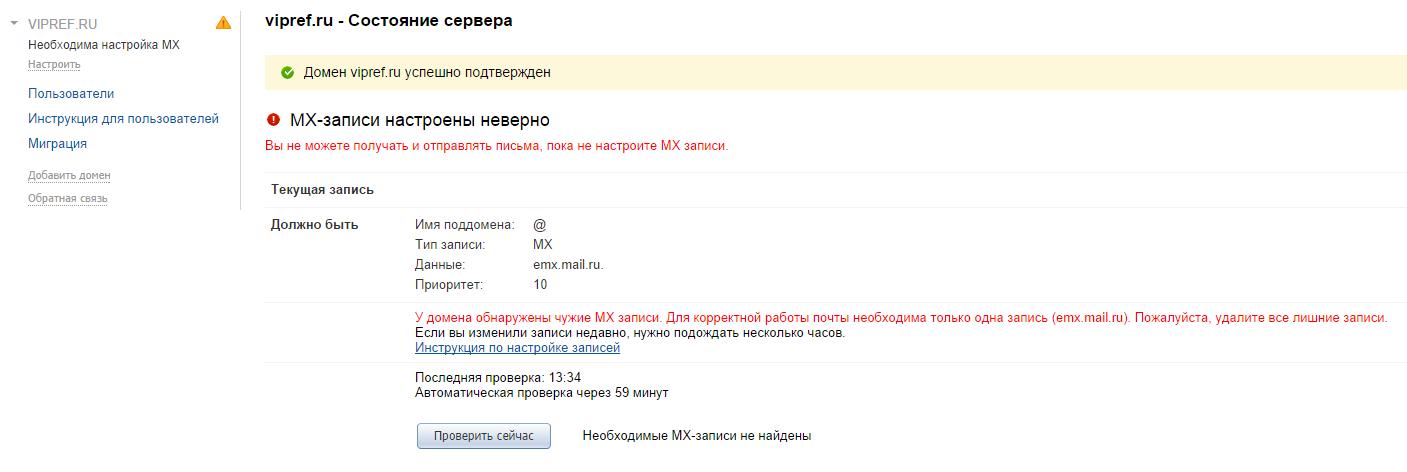Open the Настроить link
This screenshot has height=472, width=1407.
pyautogui.click(x=54, y=64)
